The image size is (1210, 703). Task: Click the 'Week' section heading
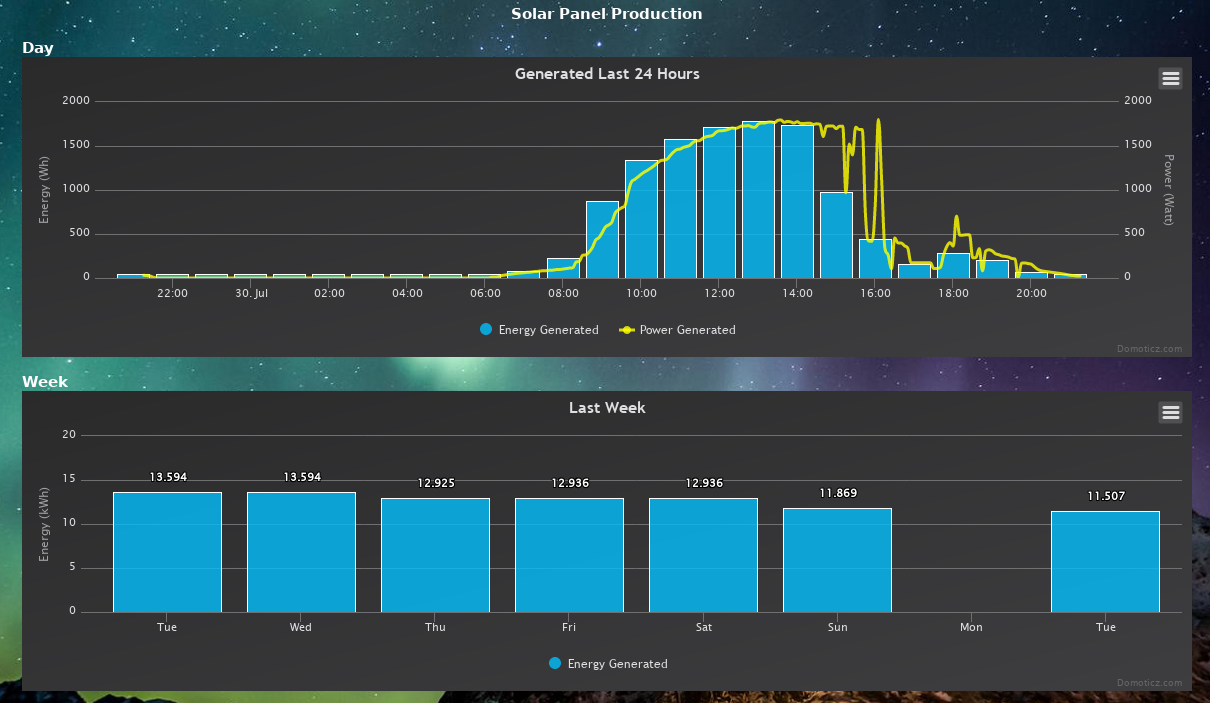[45, 382]
